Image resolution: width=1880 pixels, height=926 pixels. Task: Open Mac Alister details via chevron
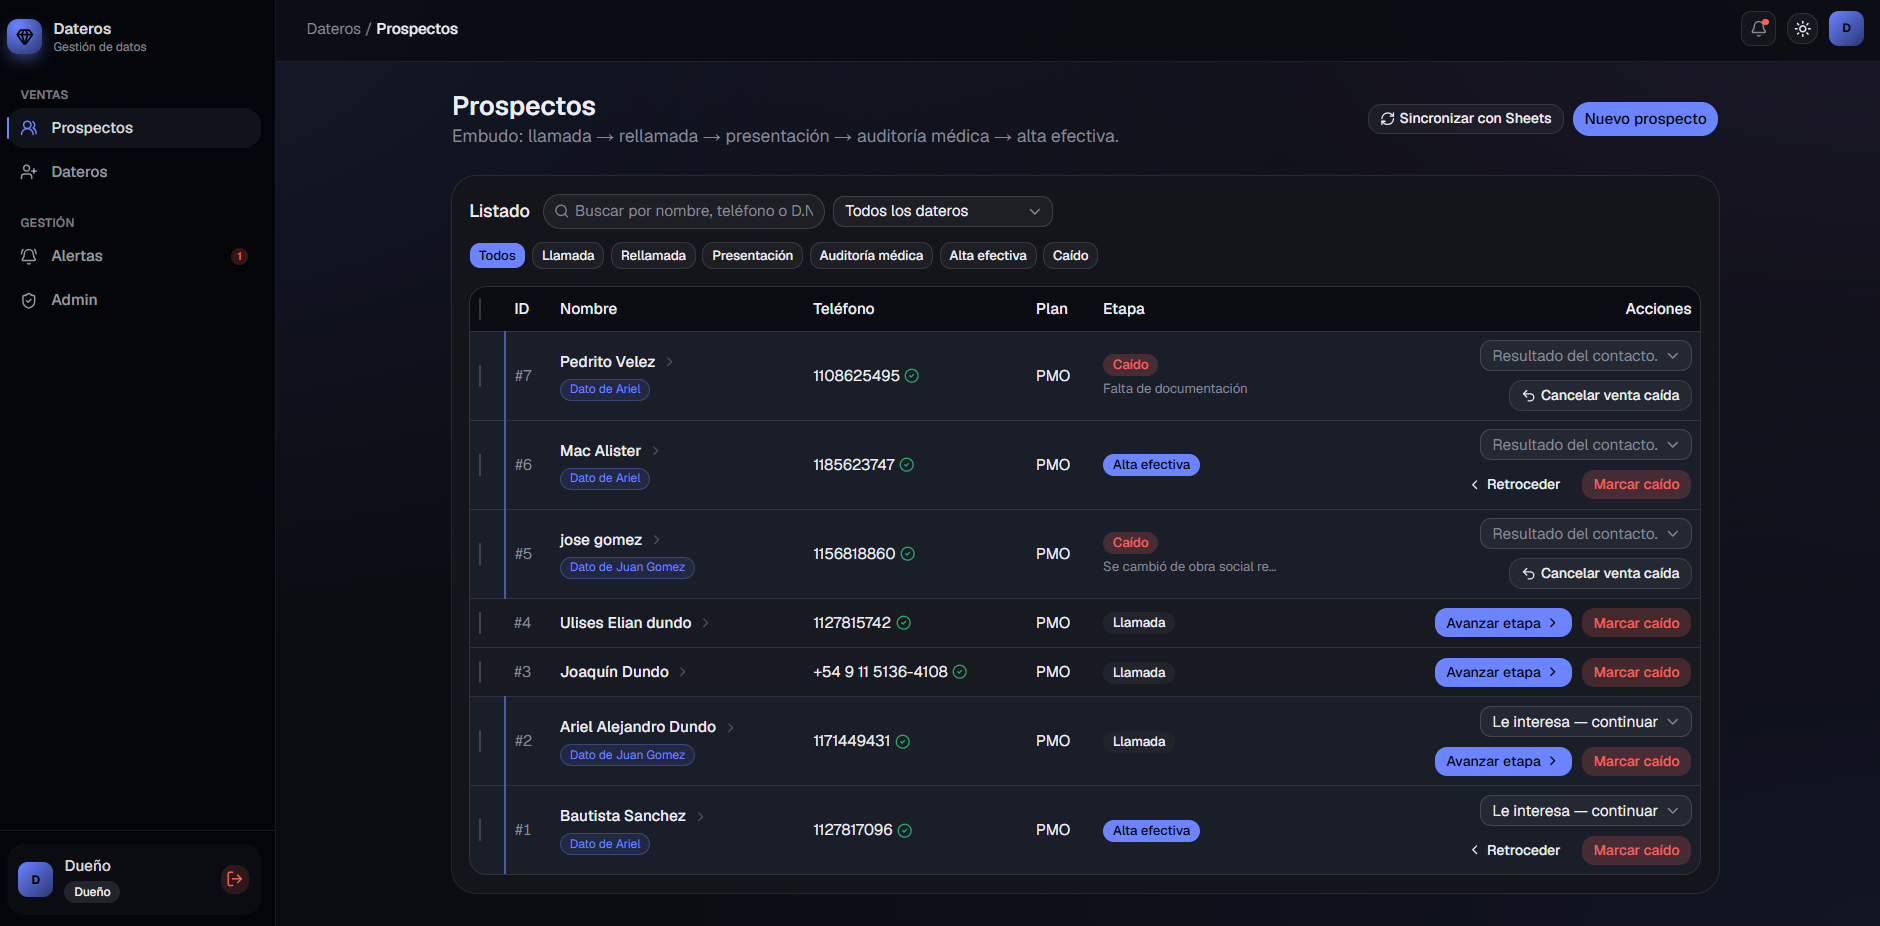coord(656,451)
